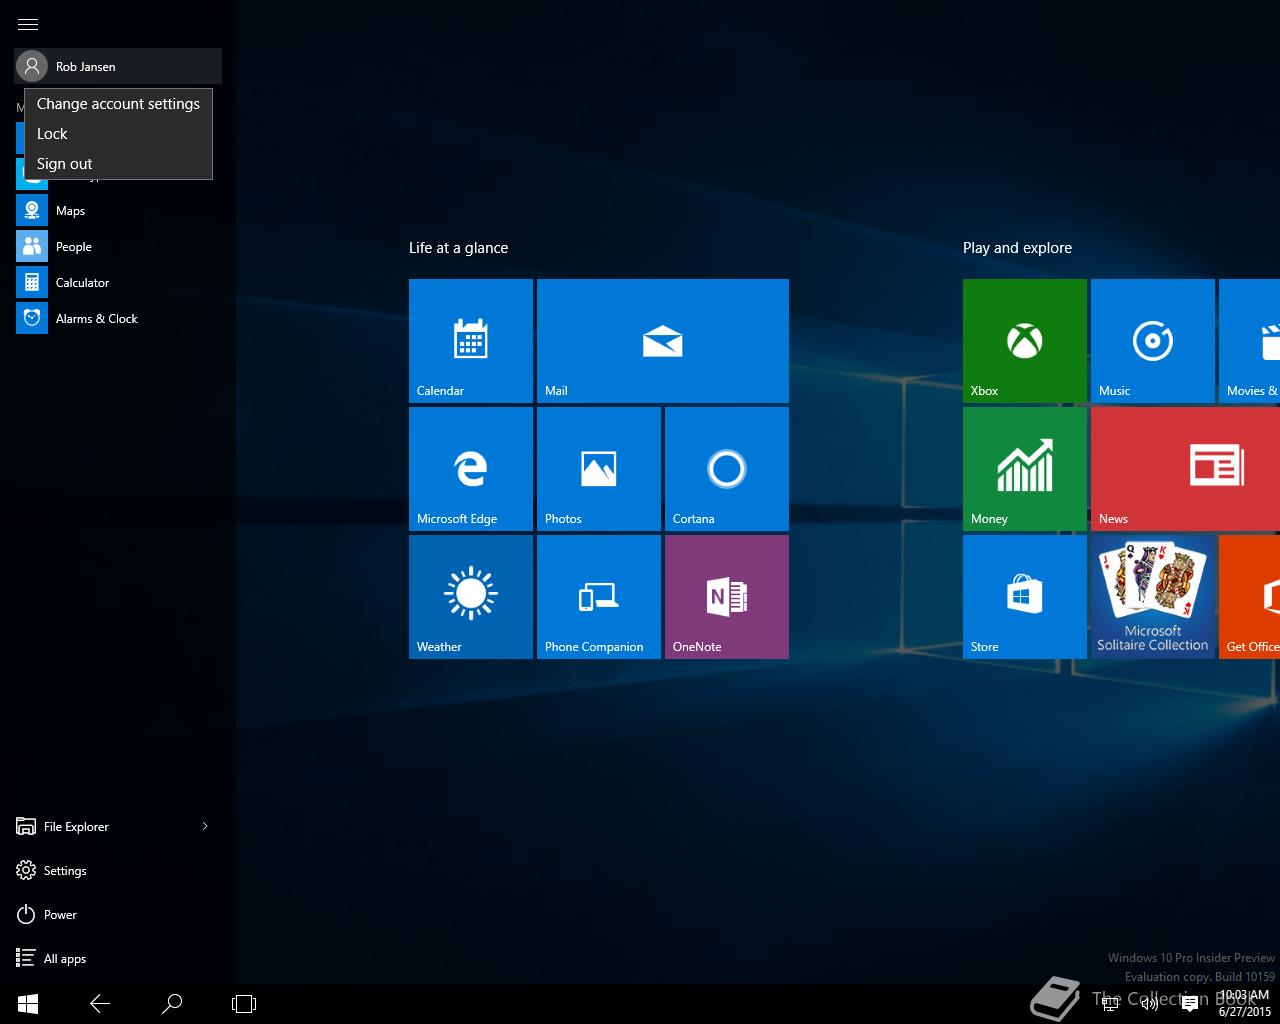The image size is (1280, 1024).
Task: Open the Get Office tile
Action: click(1249, 597)
